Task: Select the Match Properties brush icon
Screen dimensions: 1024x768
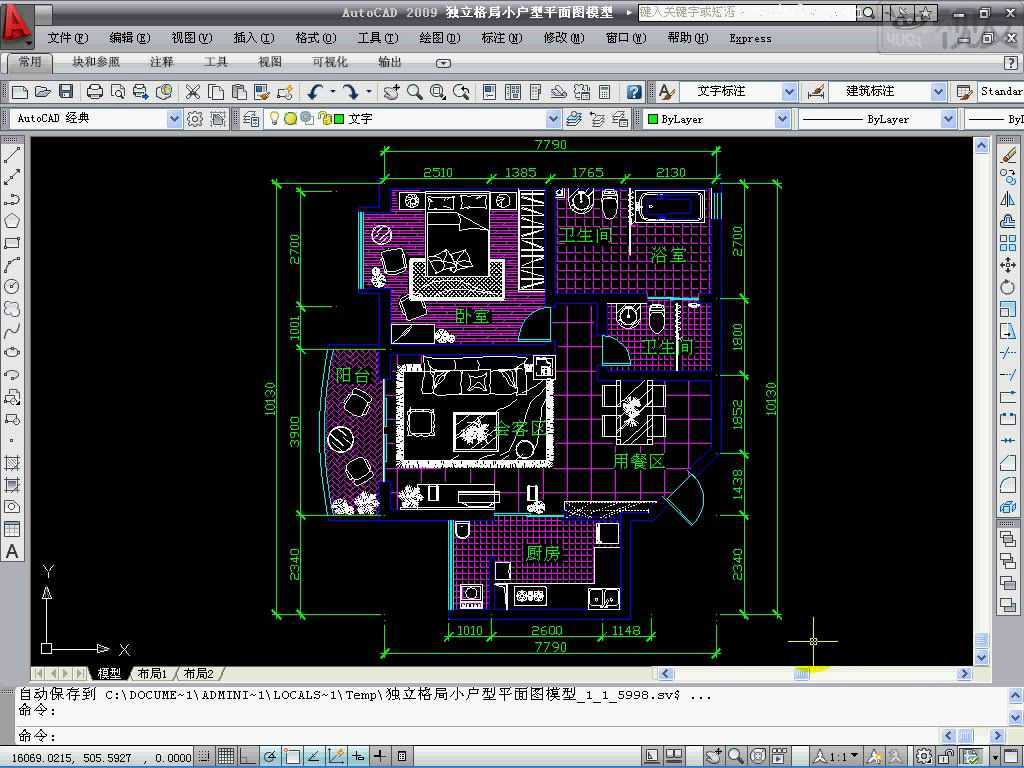Action: pyautogui.click(x=262, y=92)
